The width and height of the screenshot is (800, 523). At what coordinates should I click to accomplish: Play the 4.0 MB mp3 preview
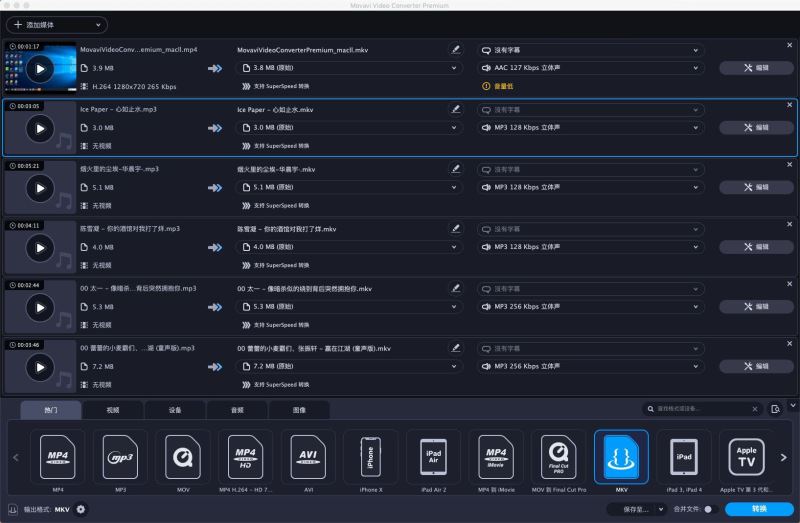click(x=40, y=248)
